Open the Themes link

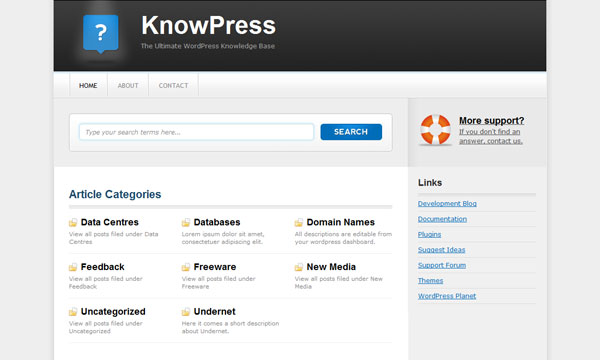click(430, 280)
